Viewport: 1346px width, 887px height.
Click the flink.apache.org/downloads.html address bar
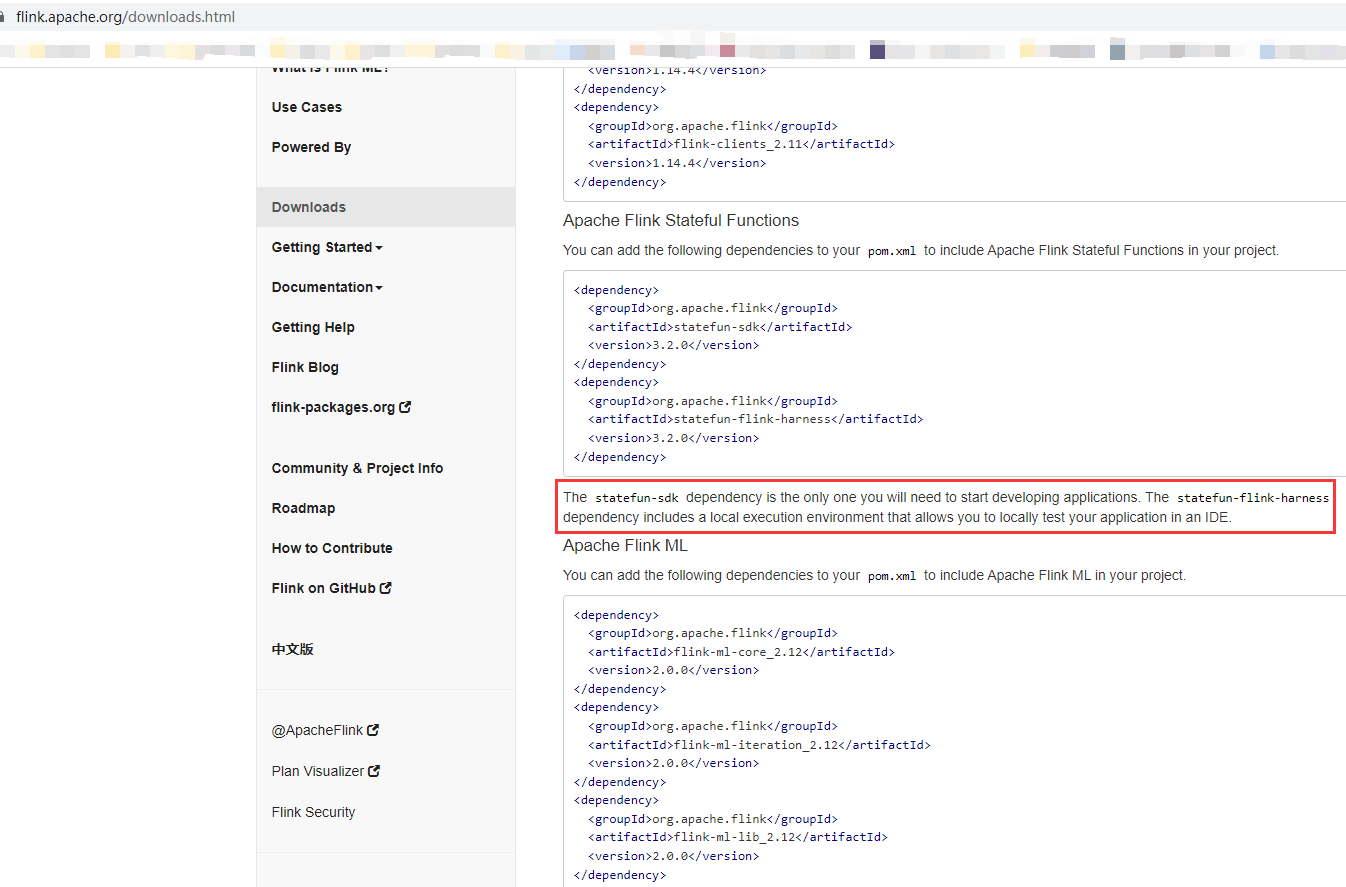125,17
